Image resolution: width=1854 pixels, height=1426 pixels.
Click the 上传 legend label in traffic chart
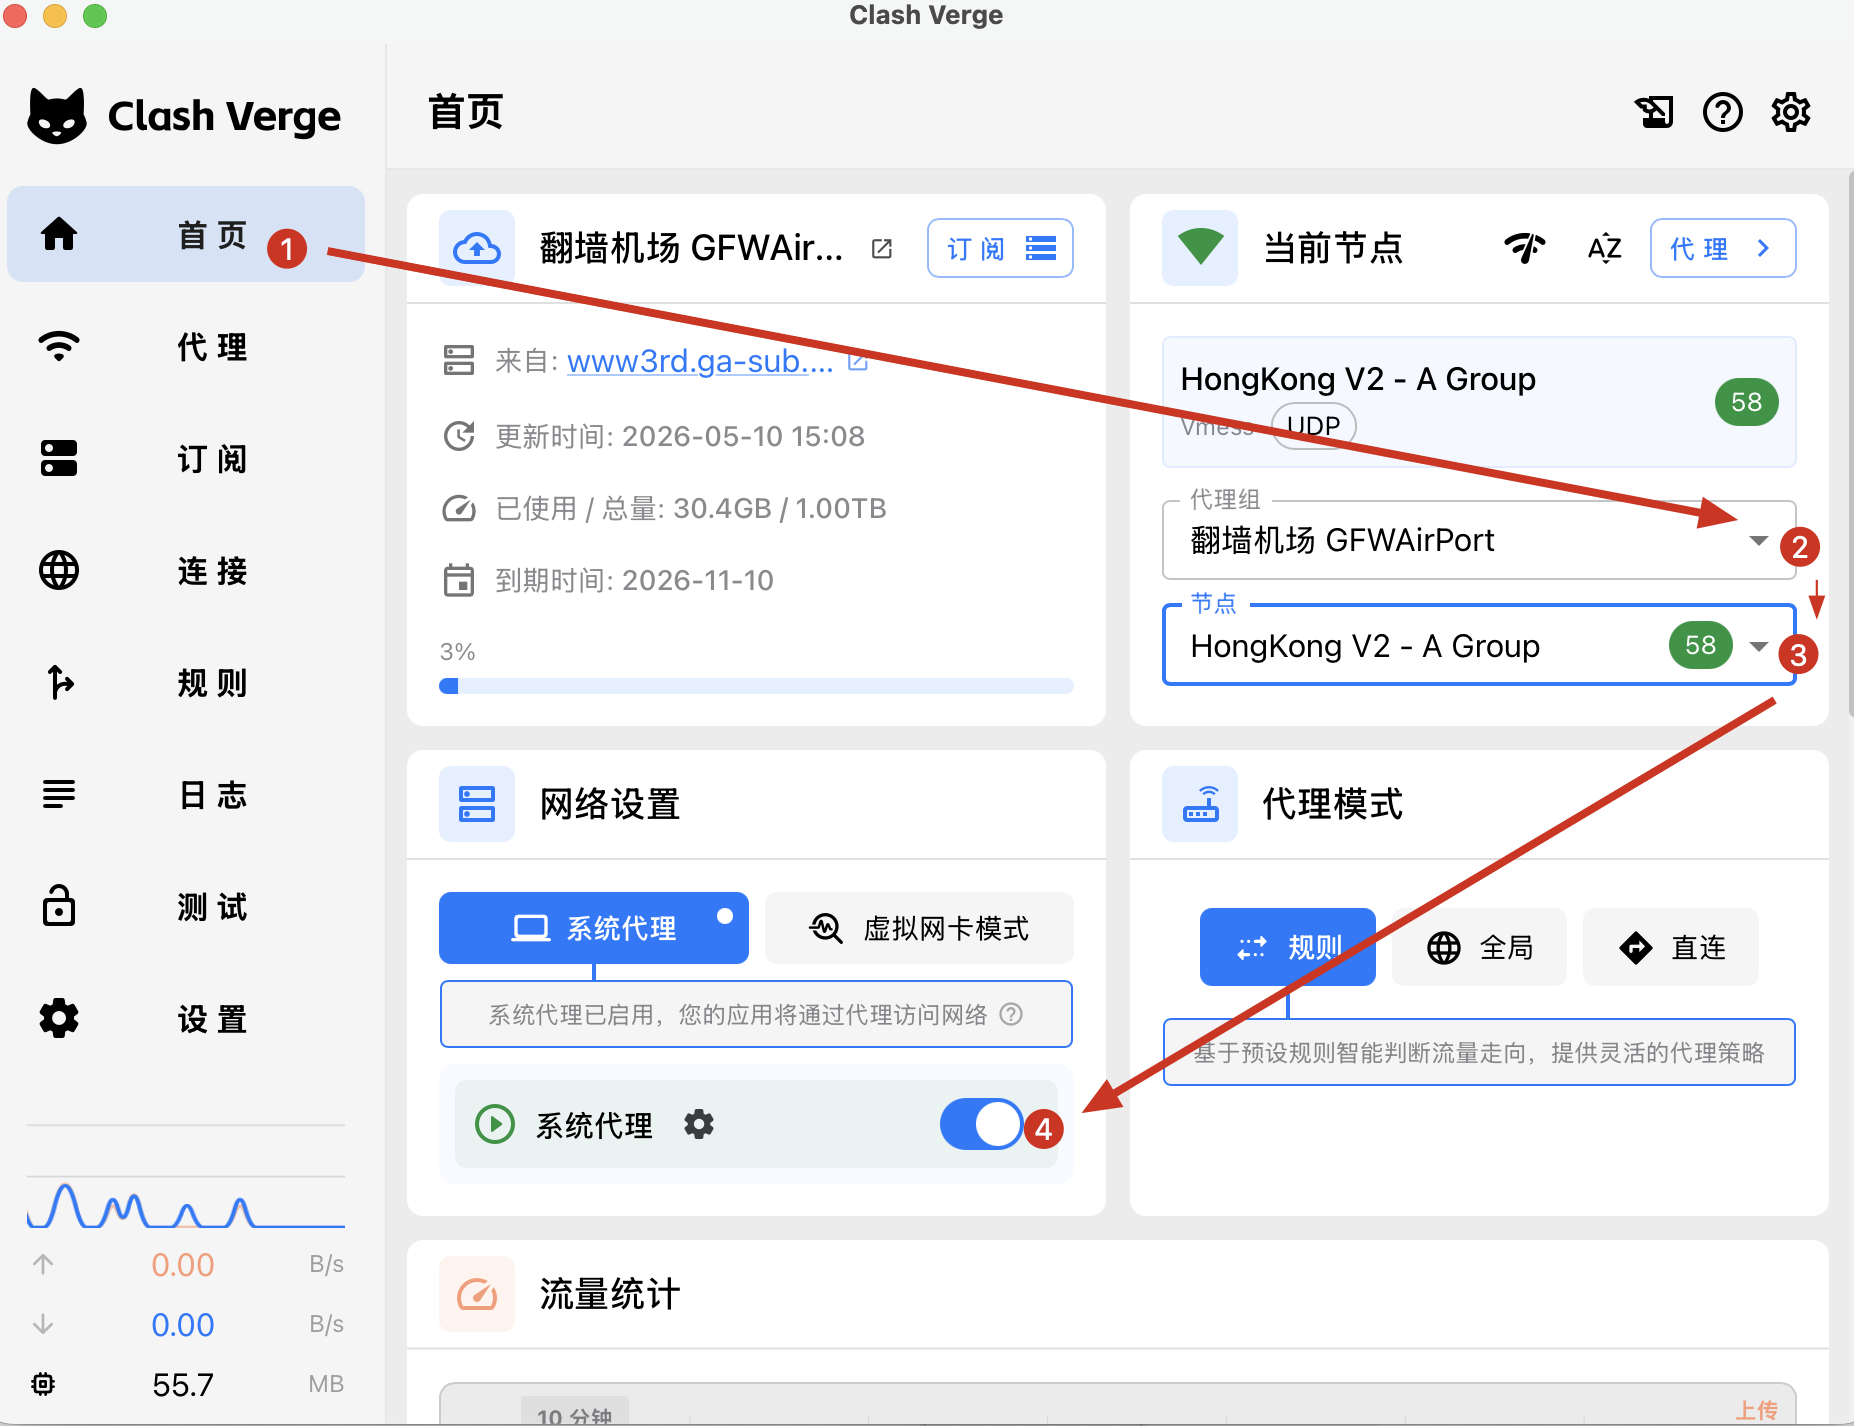click(x=1756, y=1411)
